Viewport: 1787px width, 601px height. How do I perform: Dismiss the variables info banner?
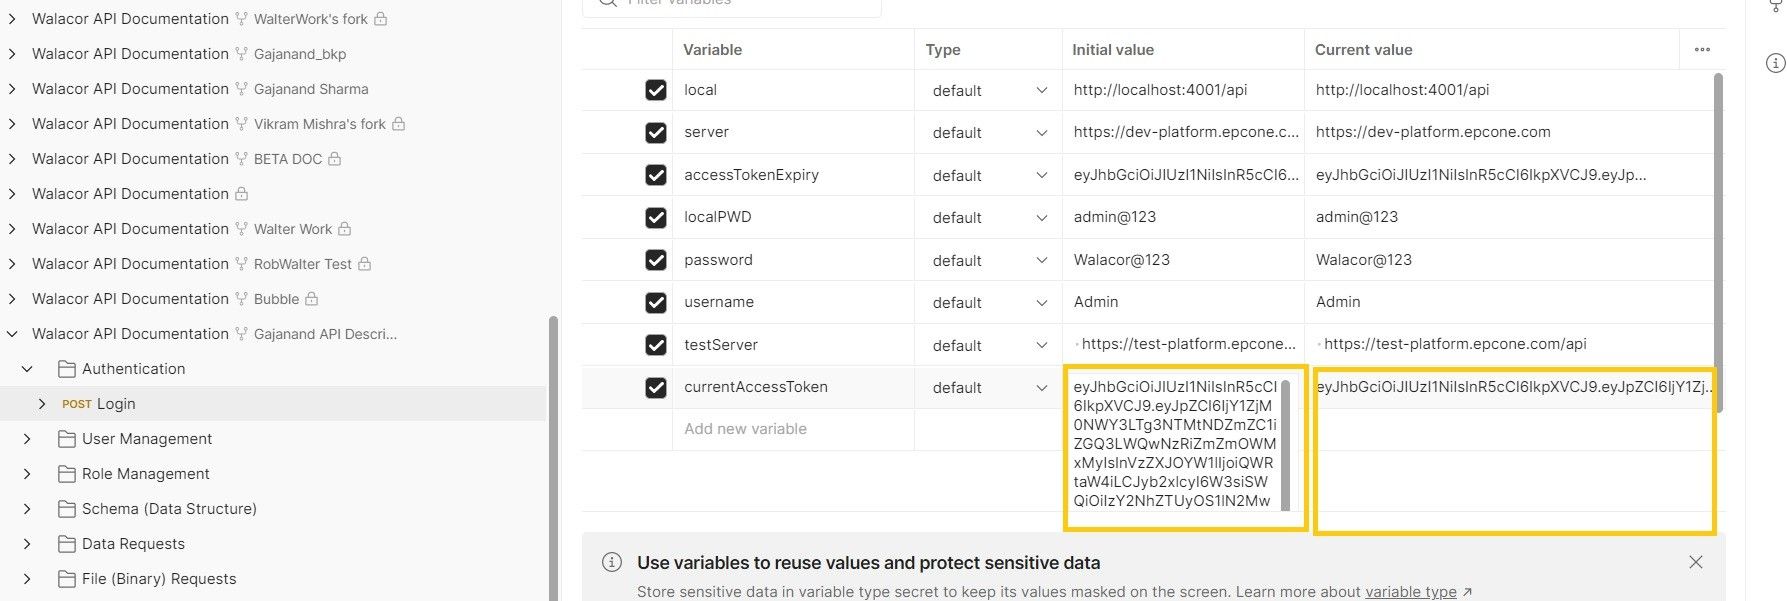click(x=1696, y=562)
